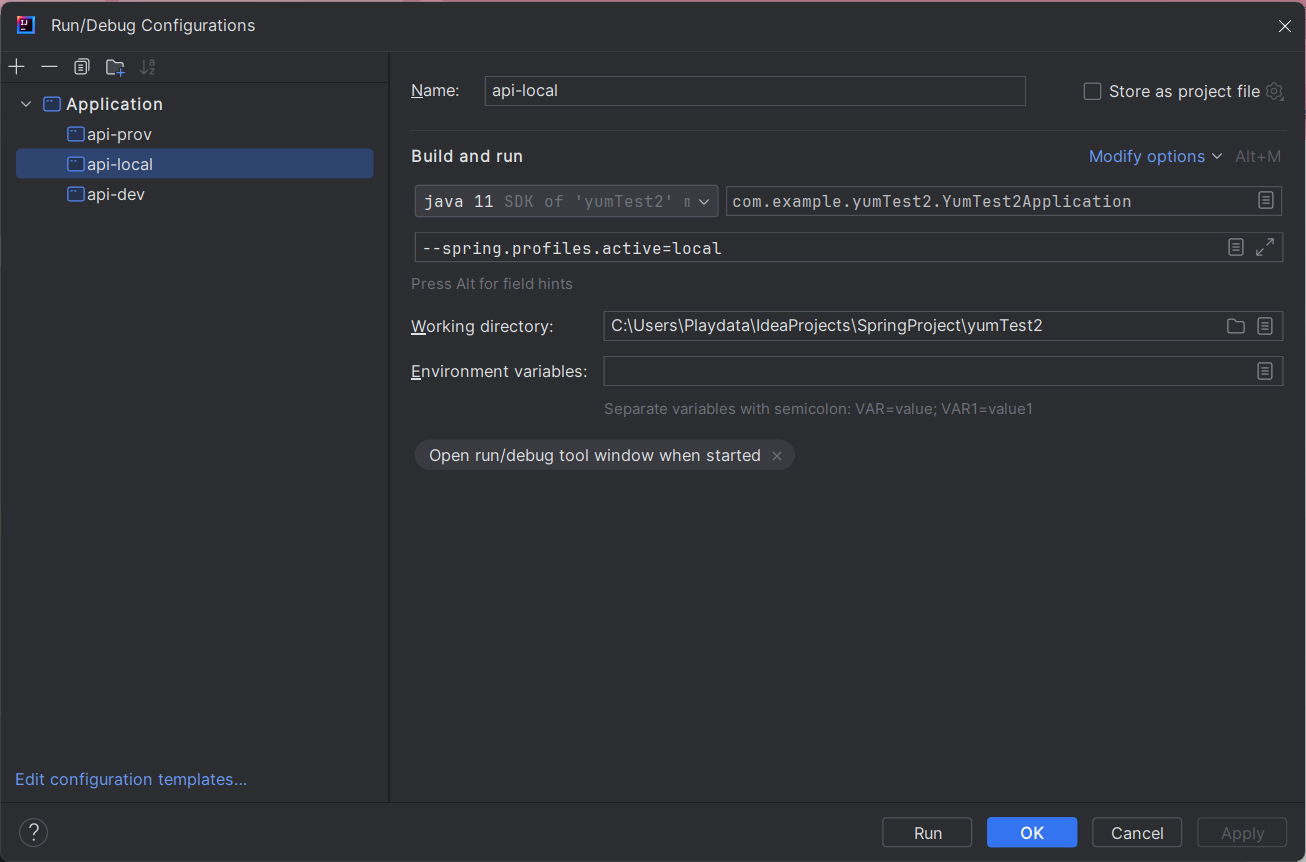
Task: Click the Apply button
Action: click(1242, 833)
